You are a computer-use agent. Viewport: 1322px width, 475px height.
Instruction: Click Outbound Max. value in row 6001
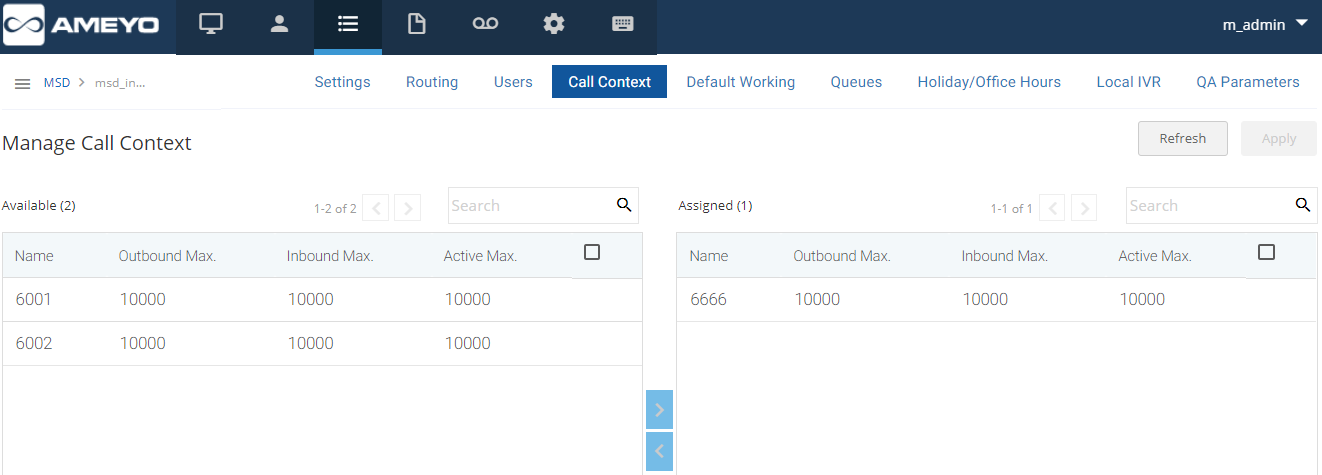pyautogui.click(x=142, y=299)
